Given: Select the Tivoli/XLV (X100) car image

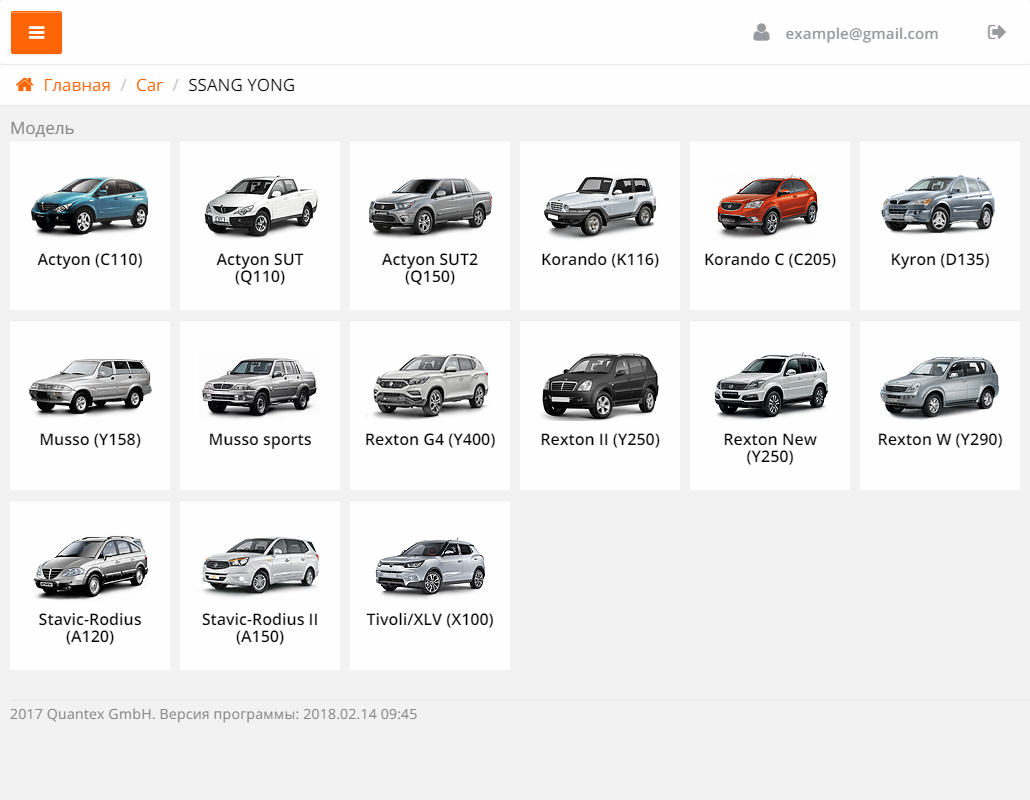Looking at the screenshot, I should [x=430, y=565].
